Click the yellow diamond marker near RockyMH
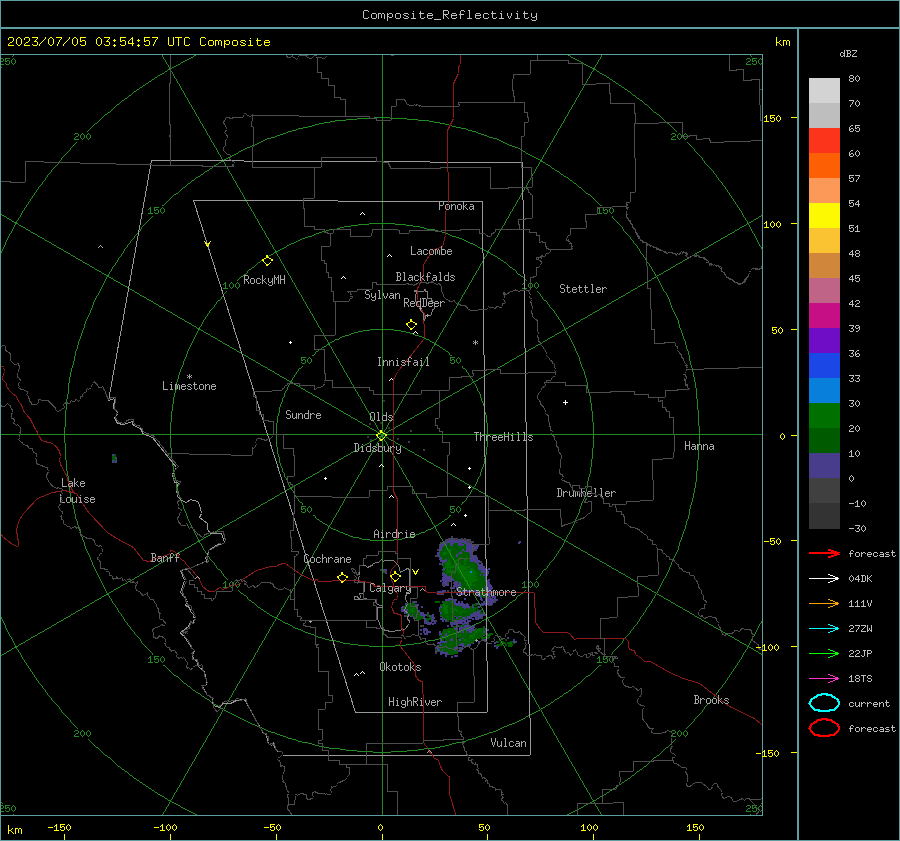Screen dimensions: 900x841 (267, 261)
